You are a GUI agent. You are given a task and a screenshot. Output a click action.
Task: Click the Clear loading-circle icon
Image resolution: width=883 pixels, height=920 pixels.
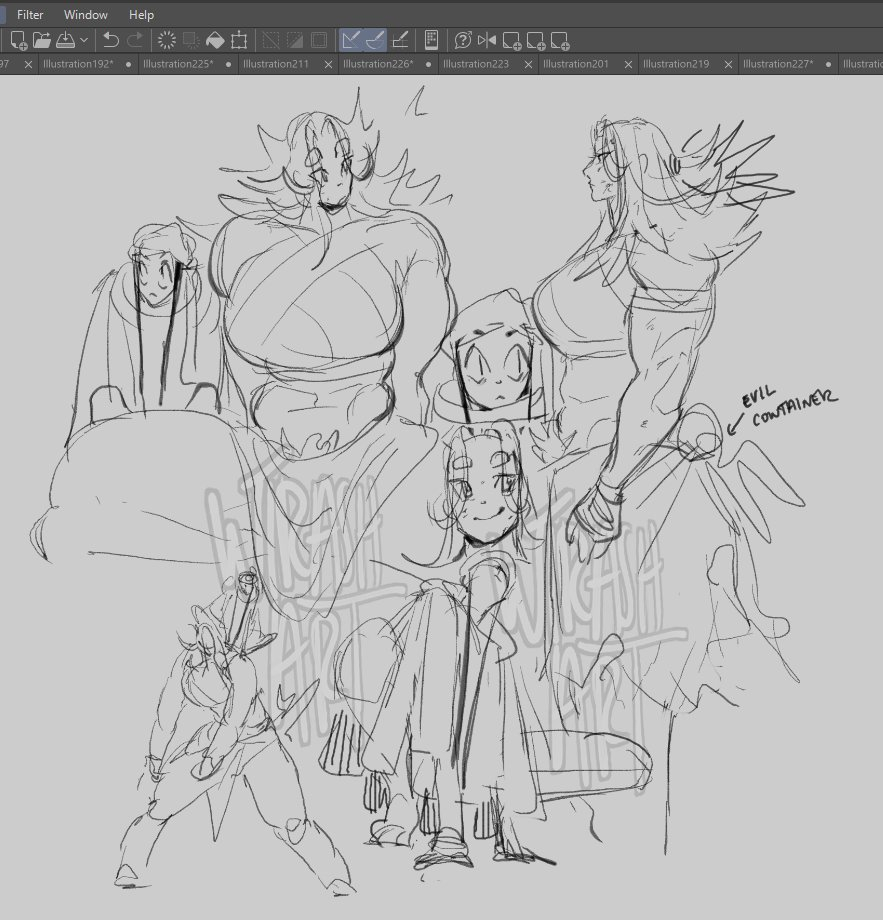[x=167, y=40]
